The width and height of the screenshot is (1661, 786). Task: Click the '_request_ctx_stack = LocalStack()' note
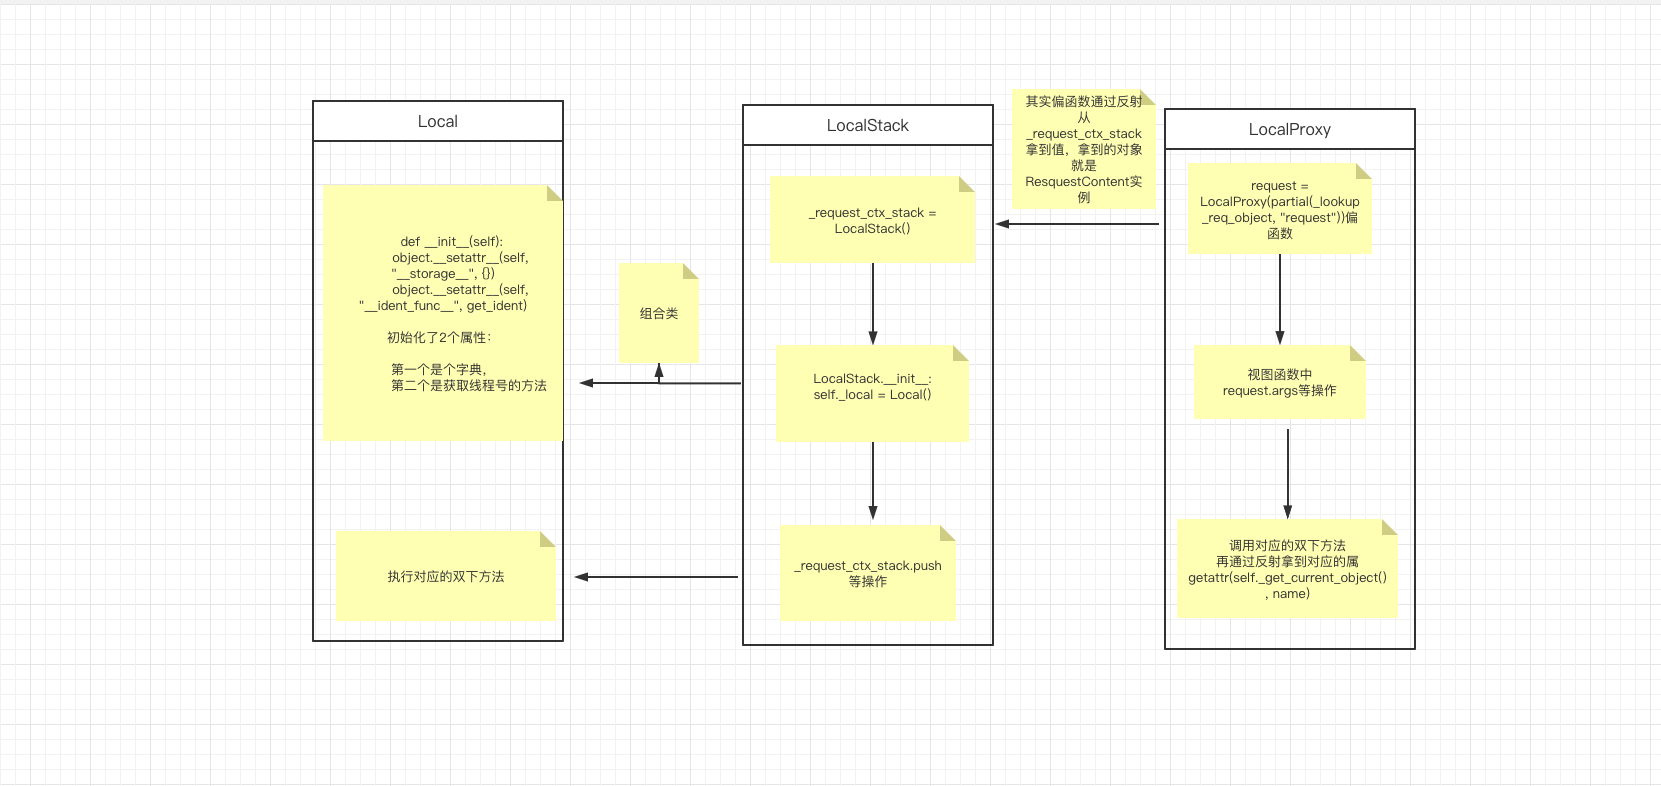(x=873, y=220)
